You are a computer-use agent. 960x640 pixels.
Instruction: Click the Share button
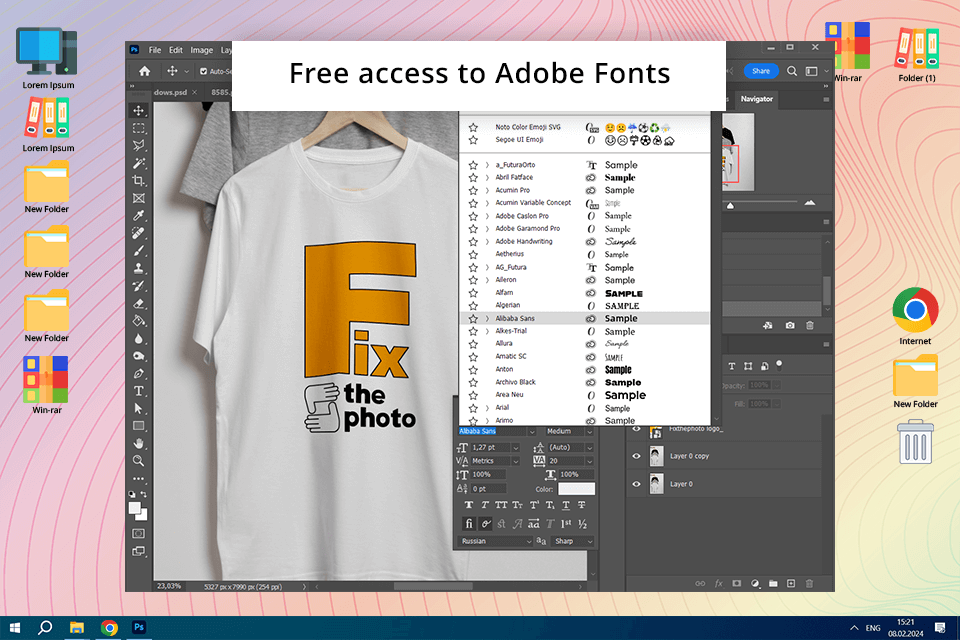coord(760,71)
